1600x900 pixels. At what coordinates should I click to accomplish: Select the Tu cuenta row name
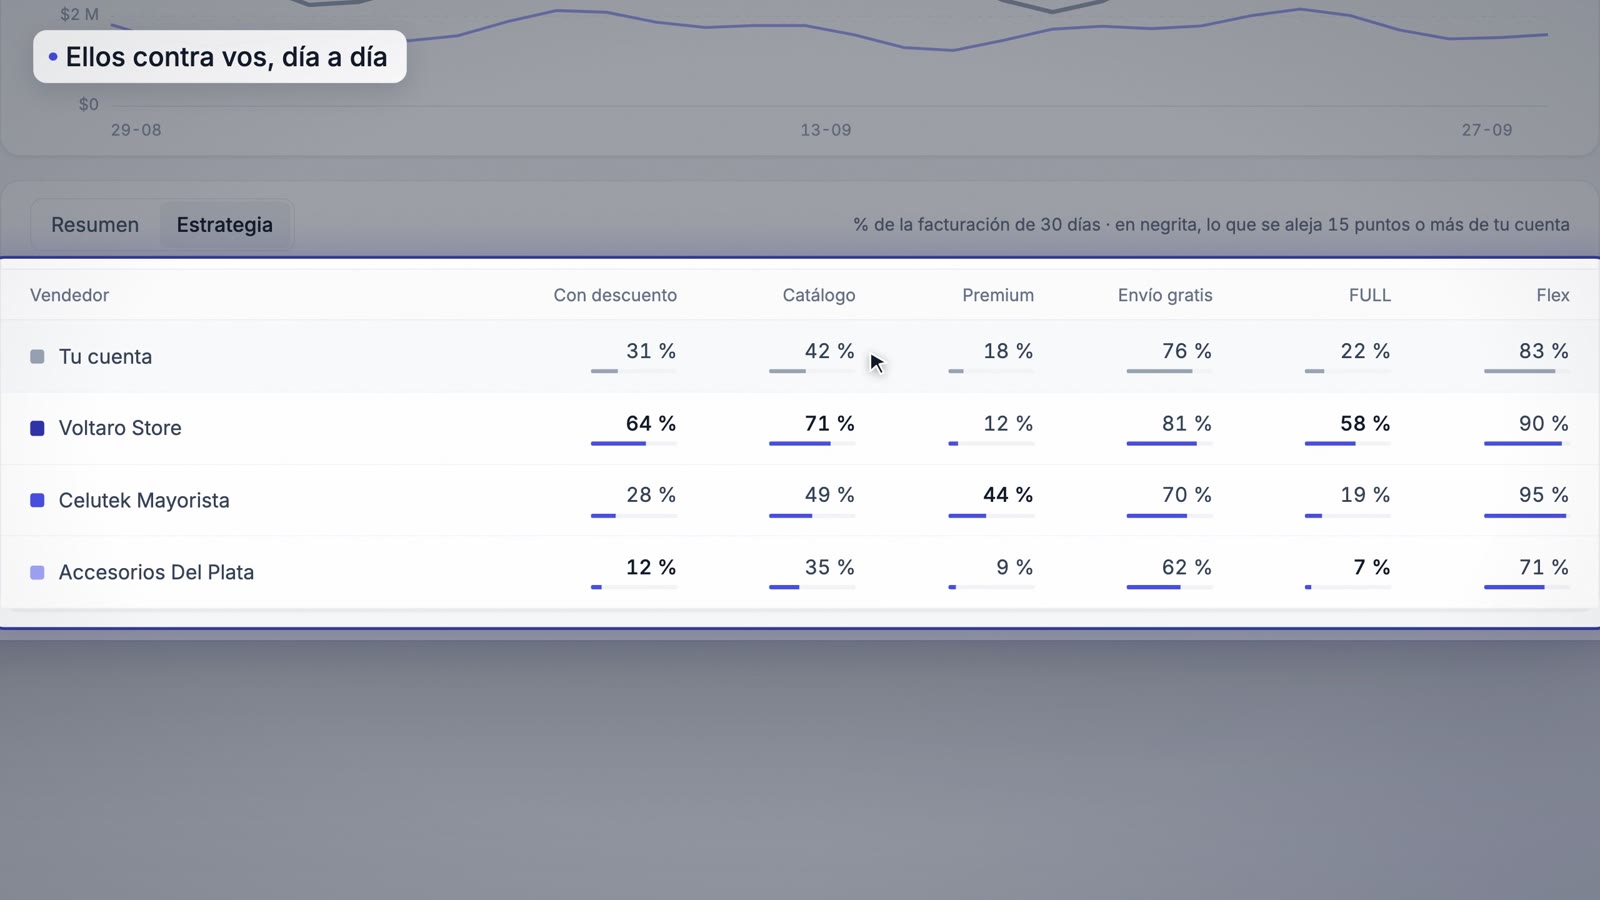tap(105, 357)
